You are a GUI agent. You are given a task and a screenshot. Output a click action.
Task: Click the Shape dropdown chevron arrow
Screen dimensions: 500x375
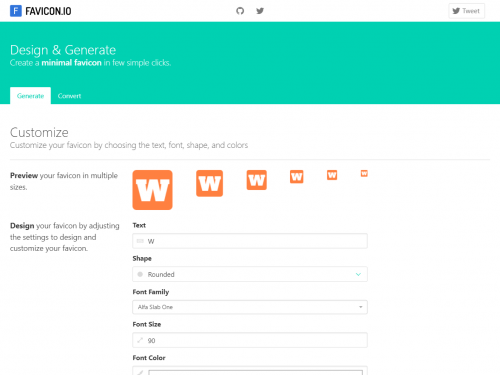point(358,274)
